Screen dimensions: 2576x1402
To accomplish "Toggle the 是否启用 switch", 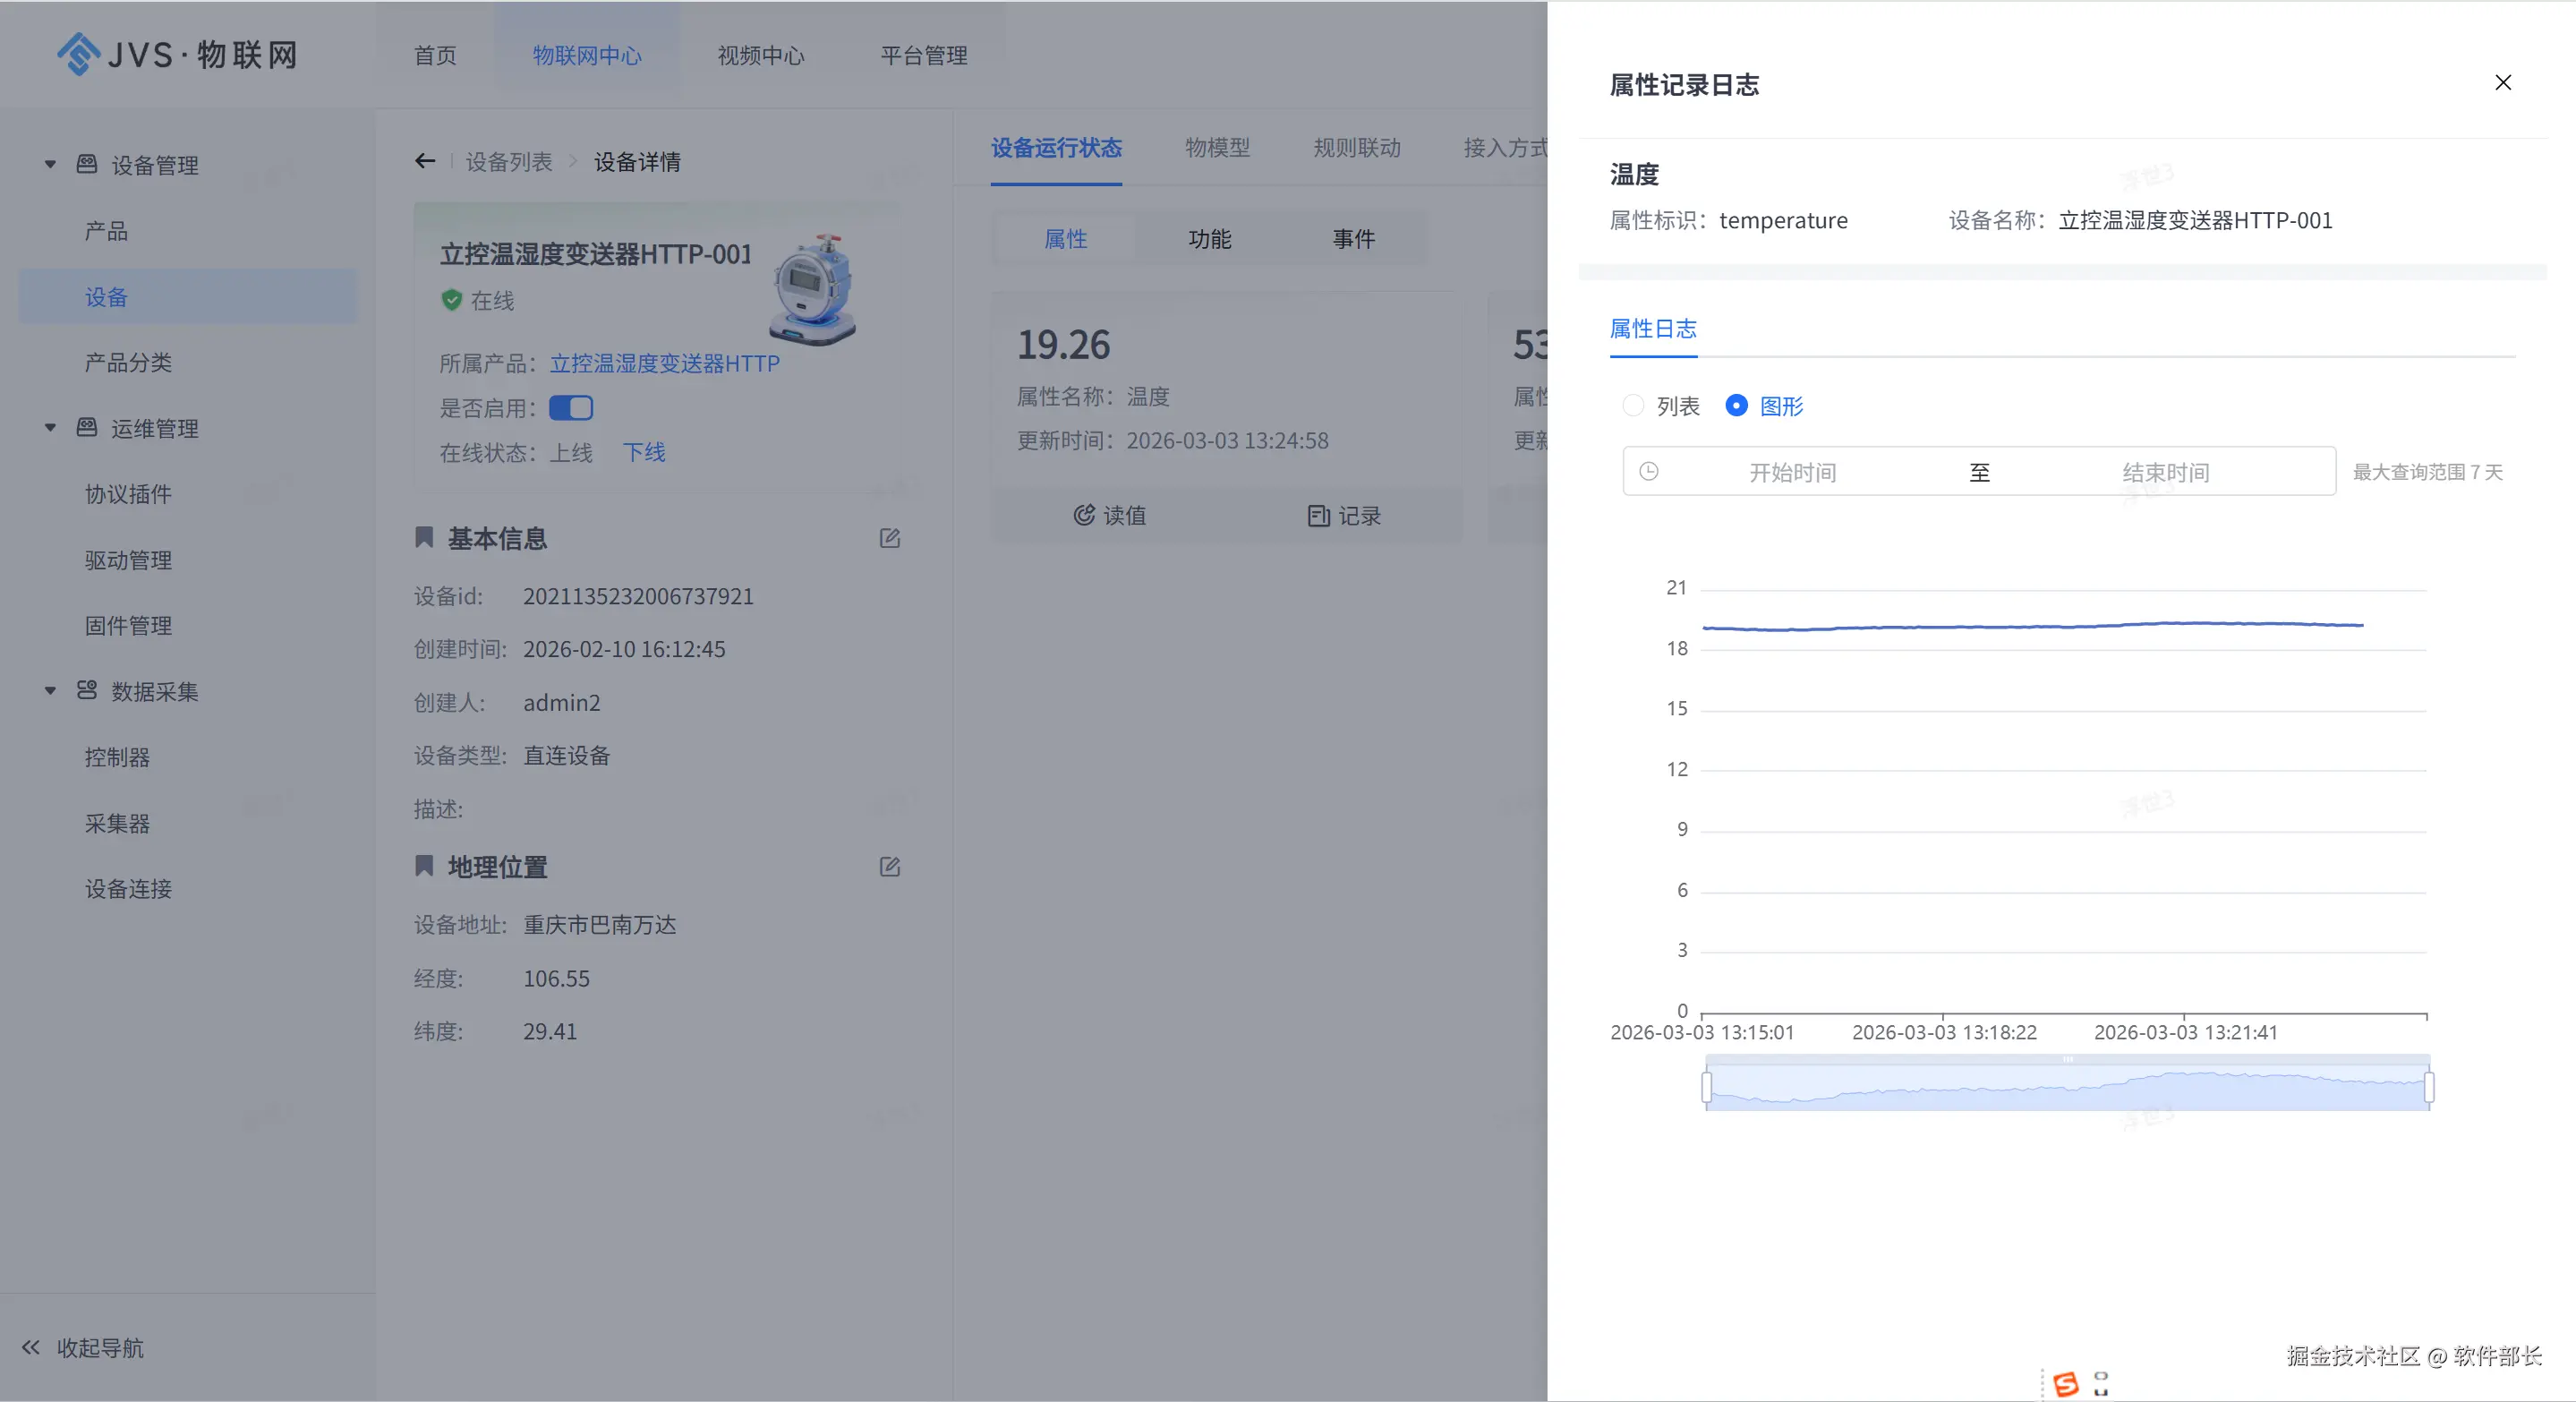I will [x=571, y=408].
